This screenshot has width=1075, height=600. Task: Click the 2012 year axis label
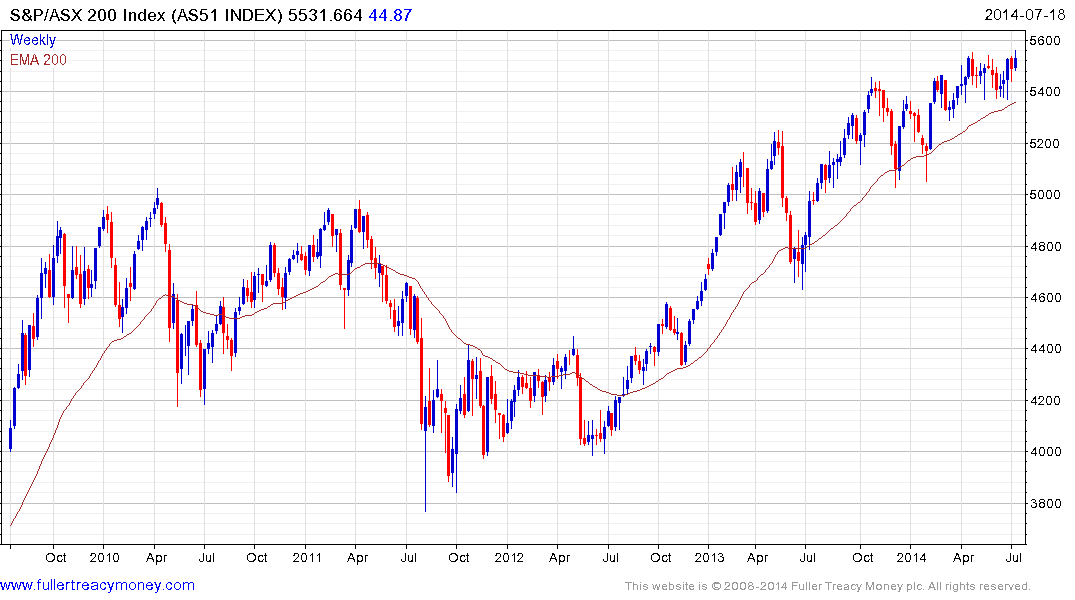(509, 557)
